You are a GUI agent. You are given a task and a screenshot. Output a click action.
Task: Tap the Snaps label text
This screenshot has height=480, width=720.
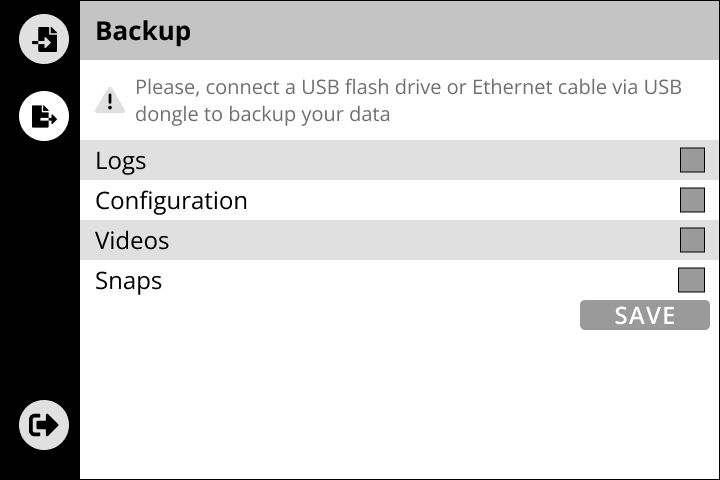click(128, 281)
